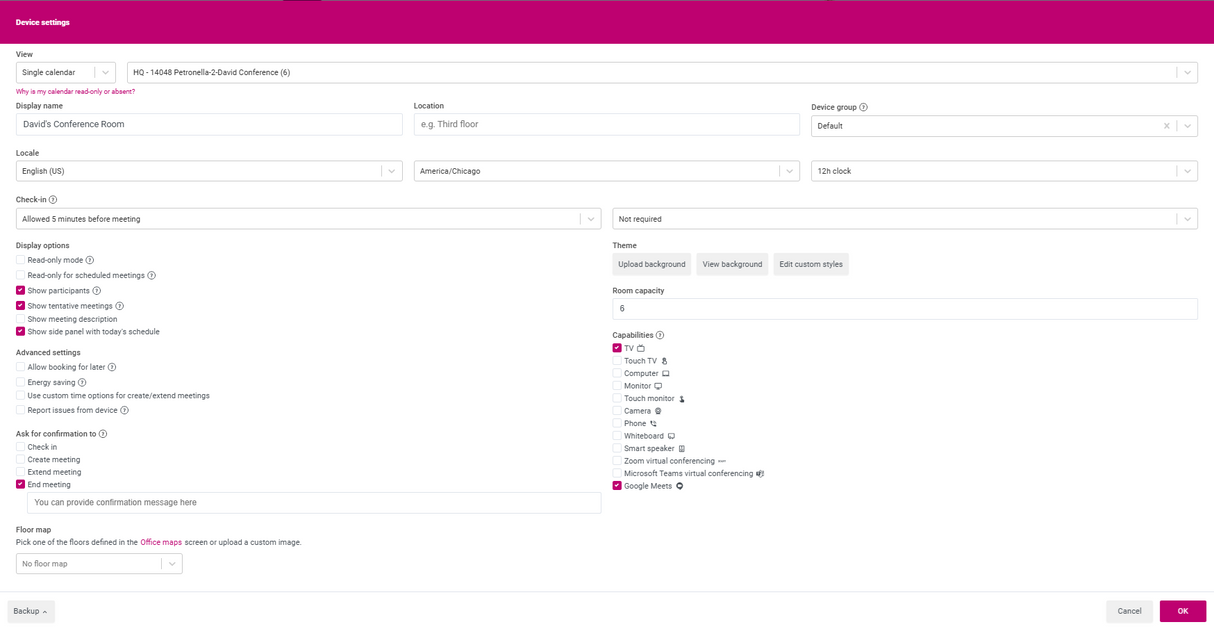Click the confirmation message input field
The image size is (1214, 629).
pyautogui.click(x=314, y=502)
